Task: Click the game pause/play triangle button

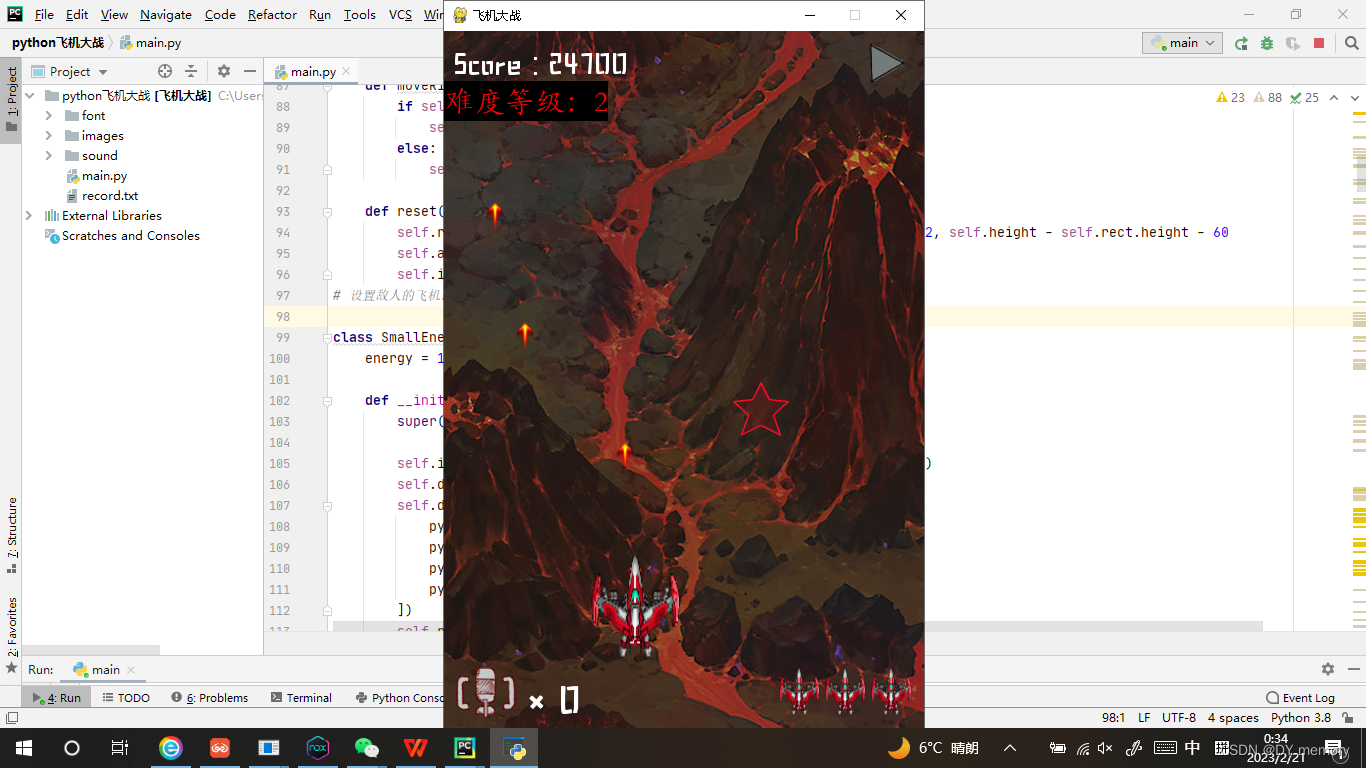Action: point(886,63)
